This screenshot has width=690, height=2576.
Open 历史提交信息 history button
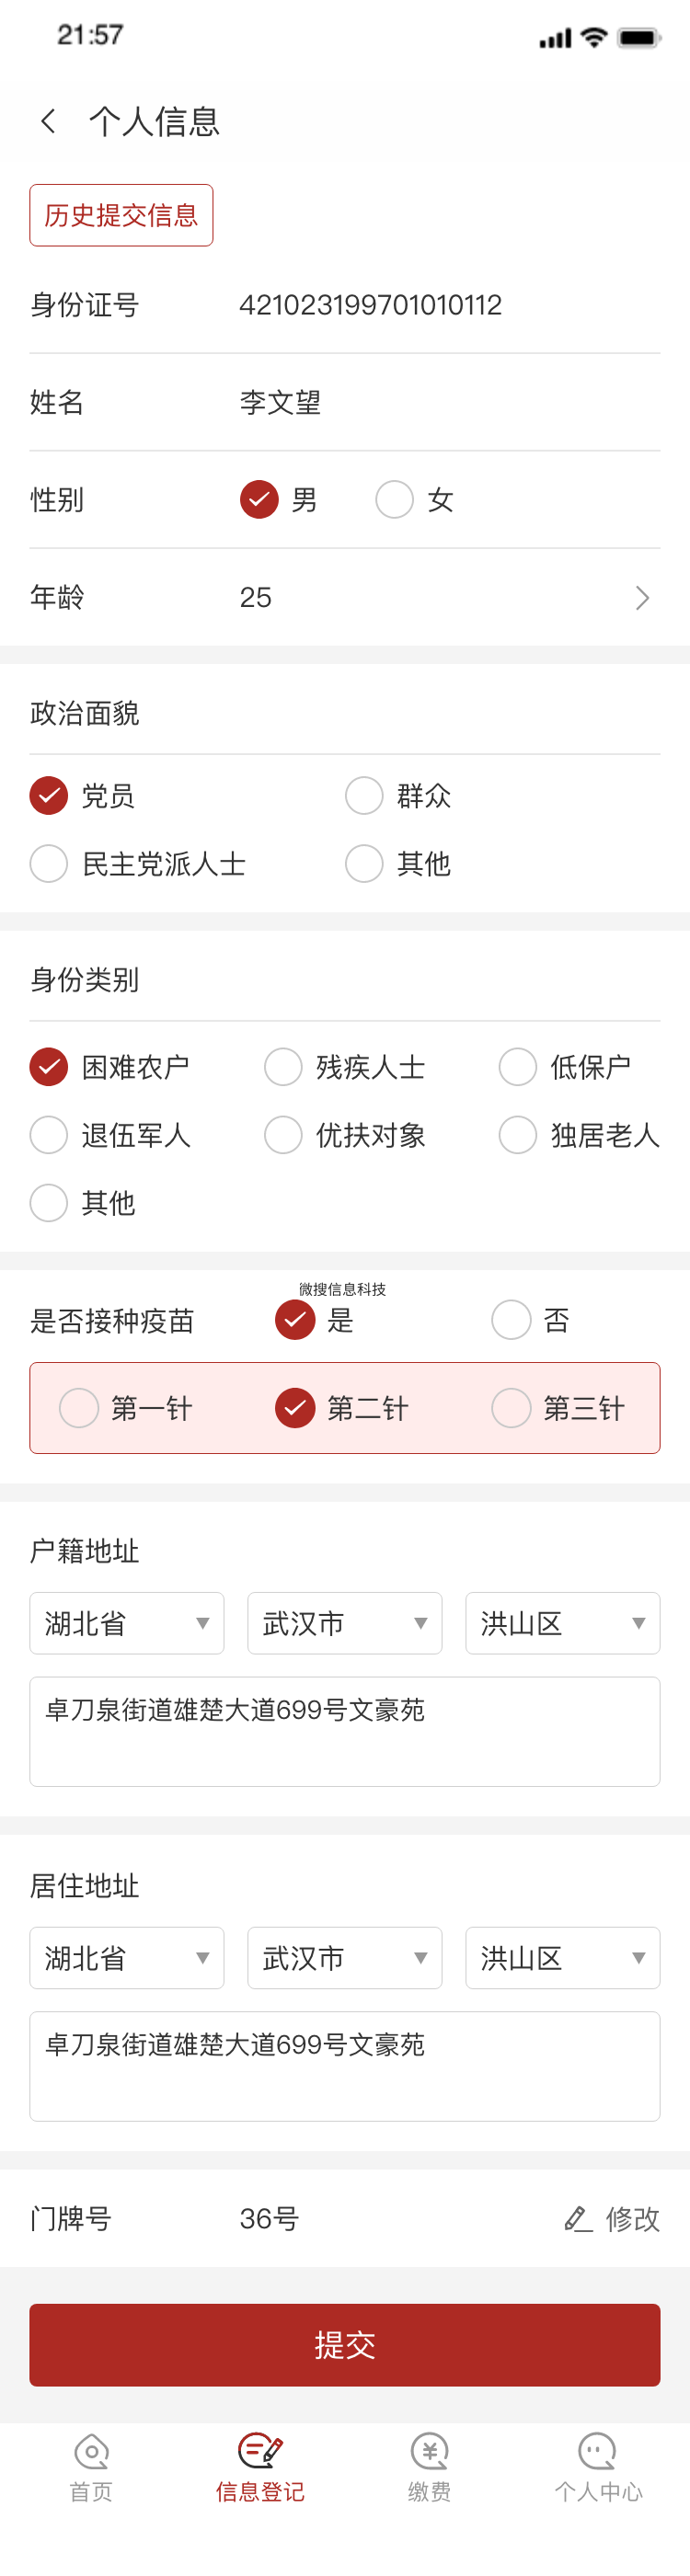[x=121, y=215]
